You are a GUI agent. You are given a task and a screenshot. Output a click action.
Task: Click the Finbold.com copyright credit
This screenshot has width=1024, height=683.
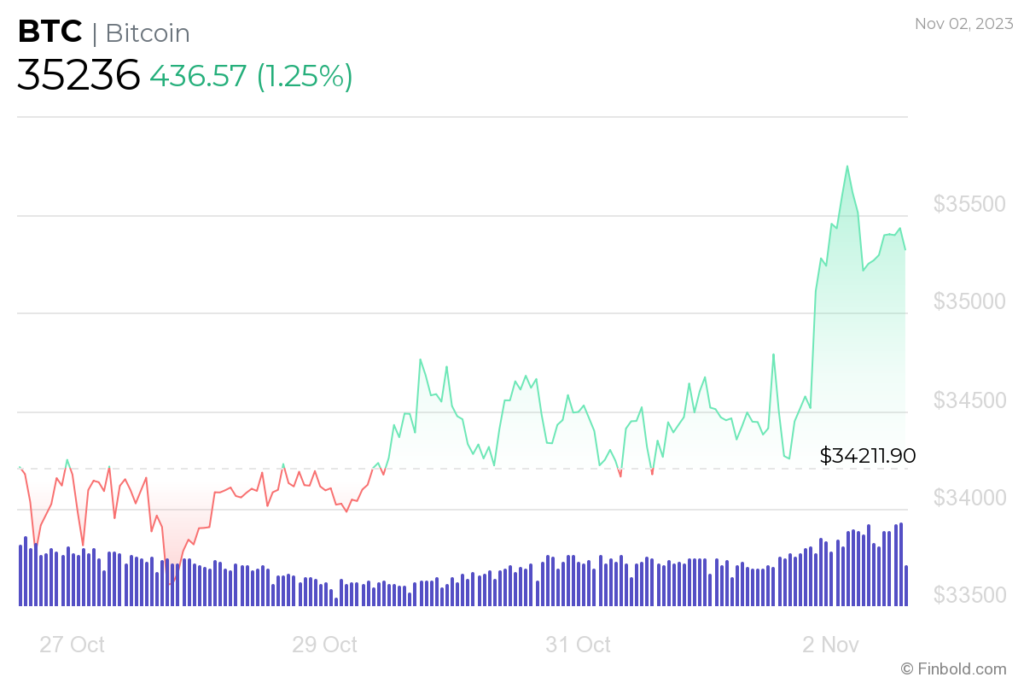point(953,669)
